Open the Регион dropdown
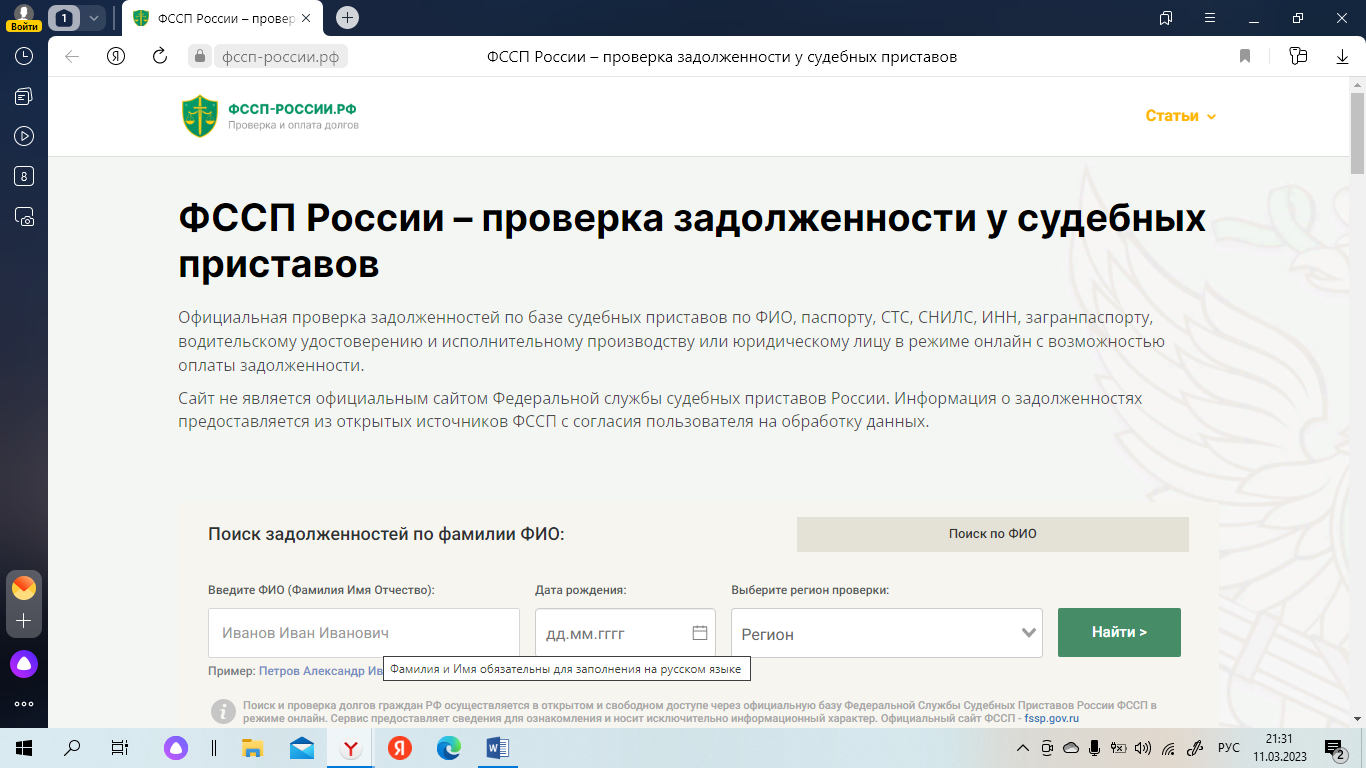Screen dimensions: 1366x768 pos(887,633)
